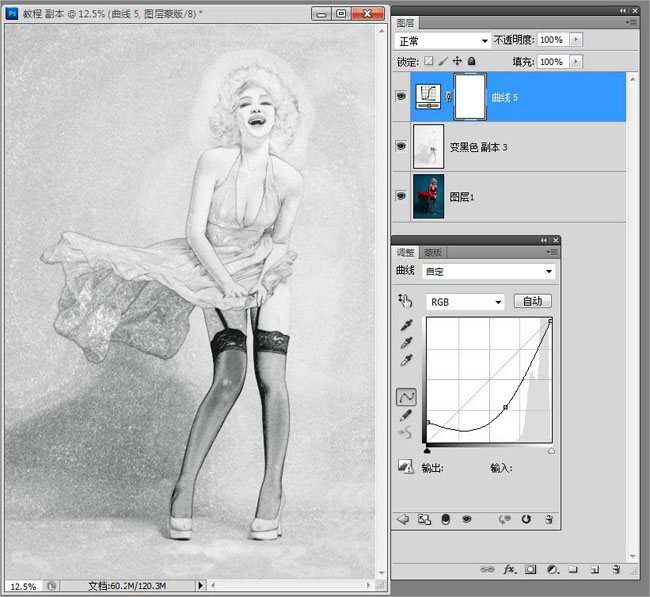Click the fill 100% field
Image resolution: width=650 pixels, height=597 pixels.
pyautogui.click(x=553, y=61)
